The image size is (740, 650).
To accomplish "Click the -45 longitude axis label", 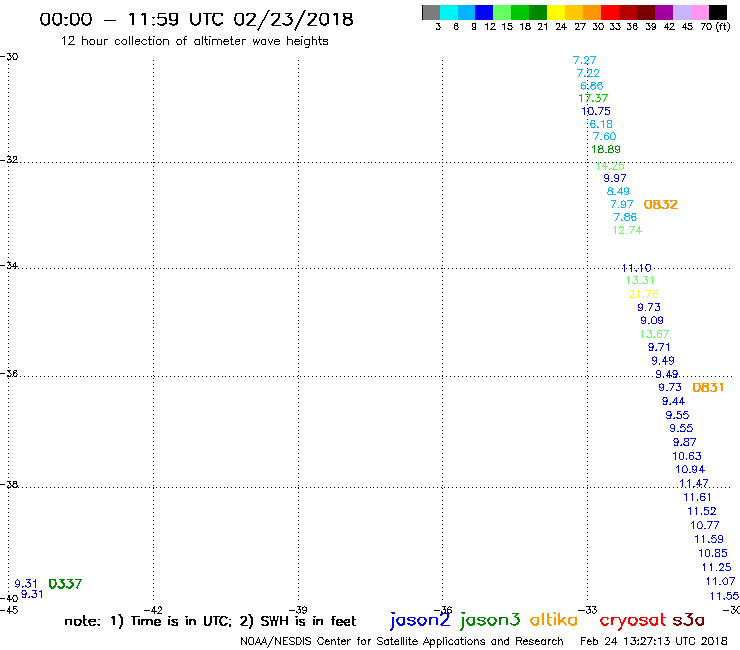I will pos(9,610).
